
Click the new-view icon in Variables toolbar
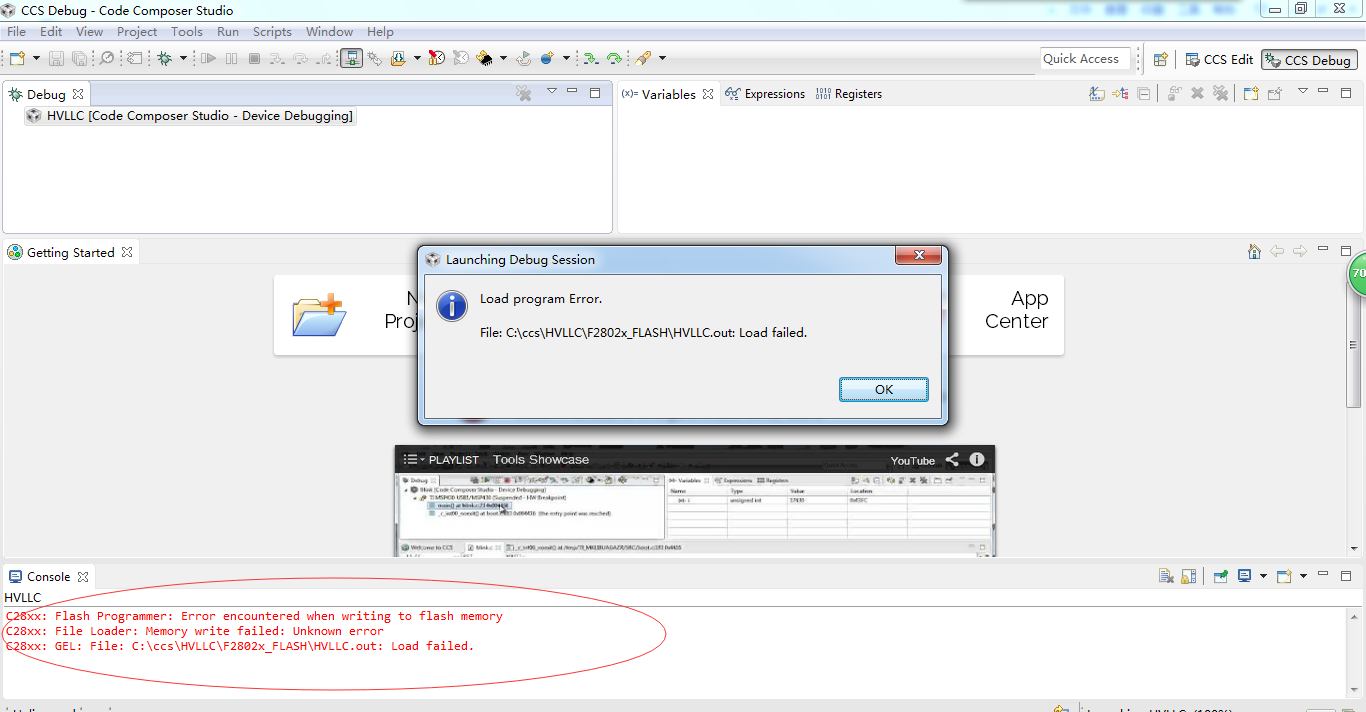[1251, 93]
